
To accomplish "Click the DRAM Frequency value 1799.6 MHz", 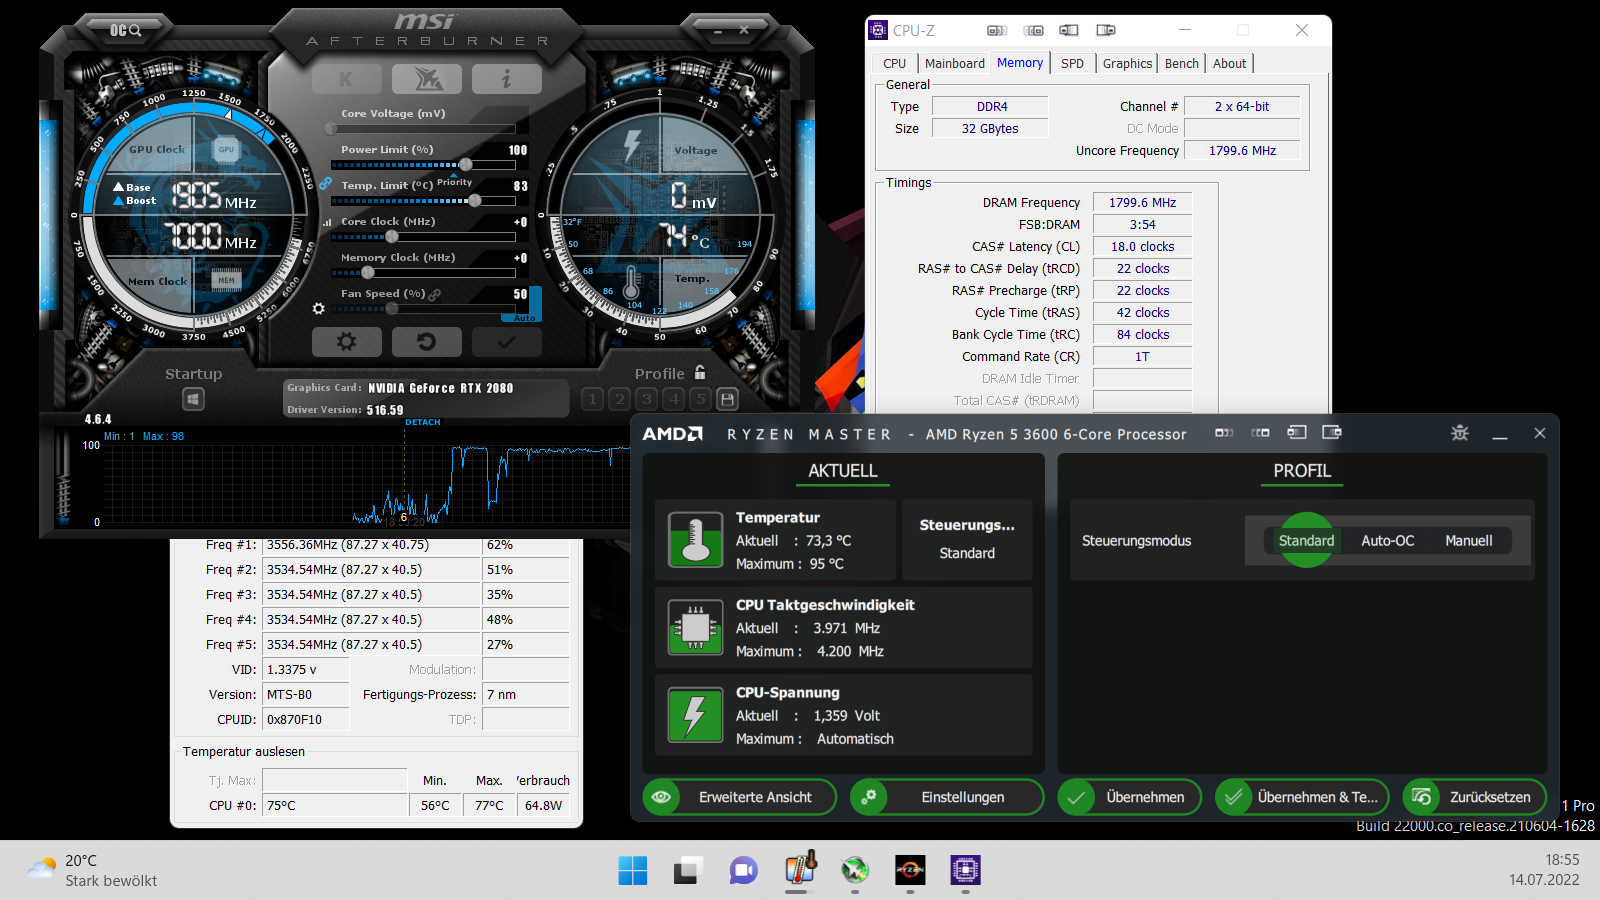I will coord(1142,202).
